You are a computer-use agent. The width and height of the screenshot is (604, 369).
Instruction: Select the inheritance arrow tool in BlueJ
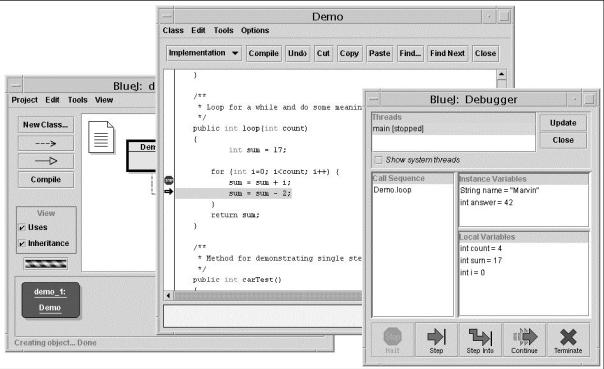pyautogui.click(x=46, y=161)
